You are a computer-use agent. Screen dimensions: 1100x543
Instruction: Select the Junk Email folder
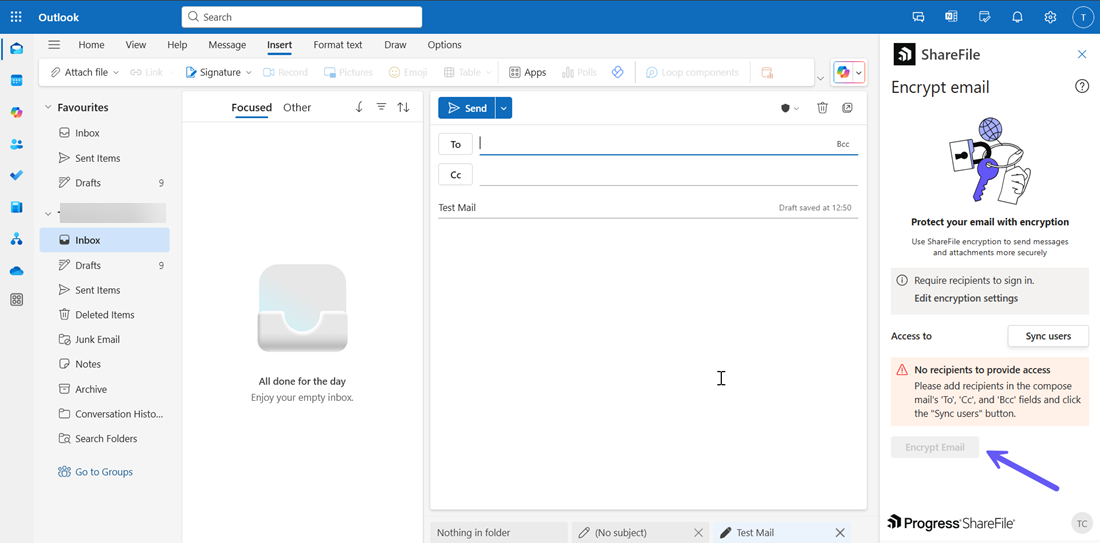[x=97, y=339]
